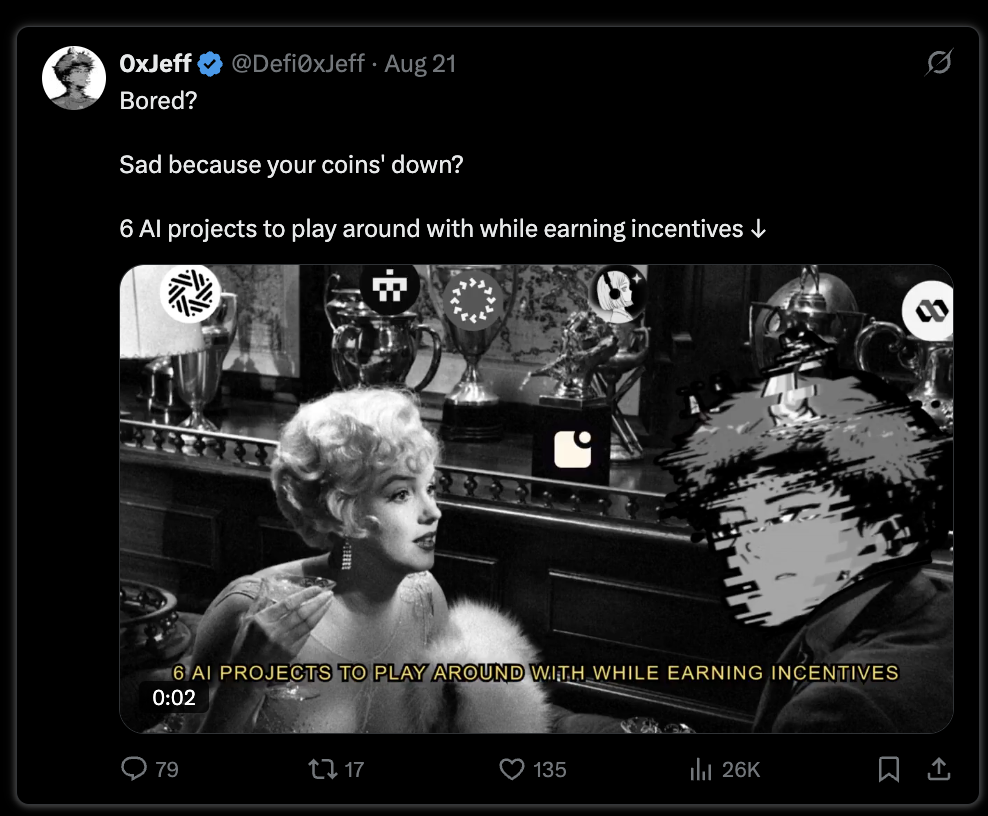988x816 pixels.
Task: Repost the tweet via retweet icon
Action: click(323, 769)
